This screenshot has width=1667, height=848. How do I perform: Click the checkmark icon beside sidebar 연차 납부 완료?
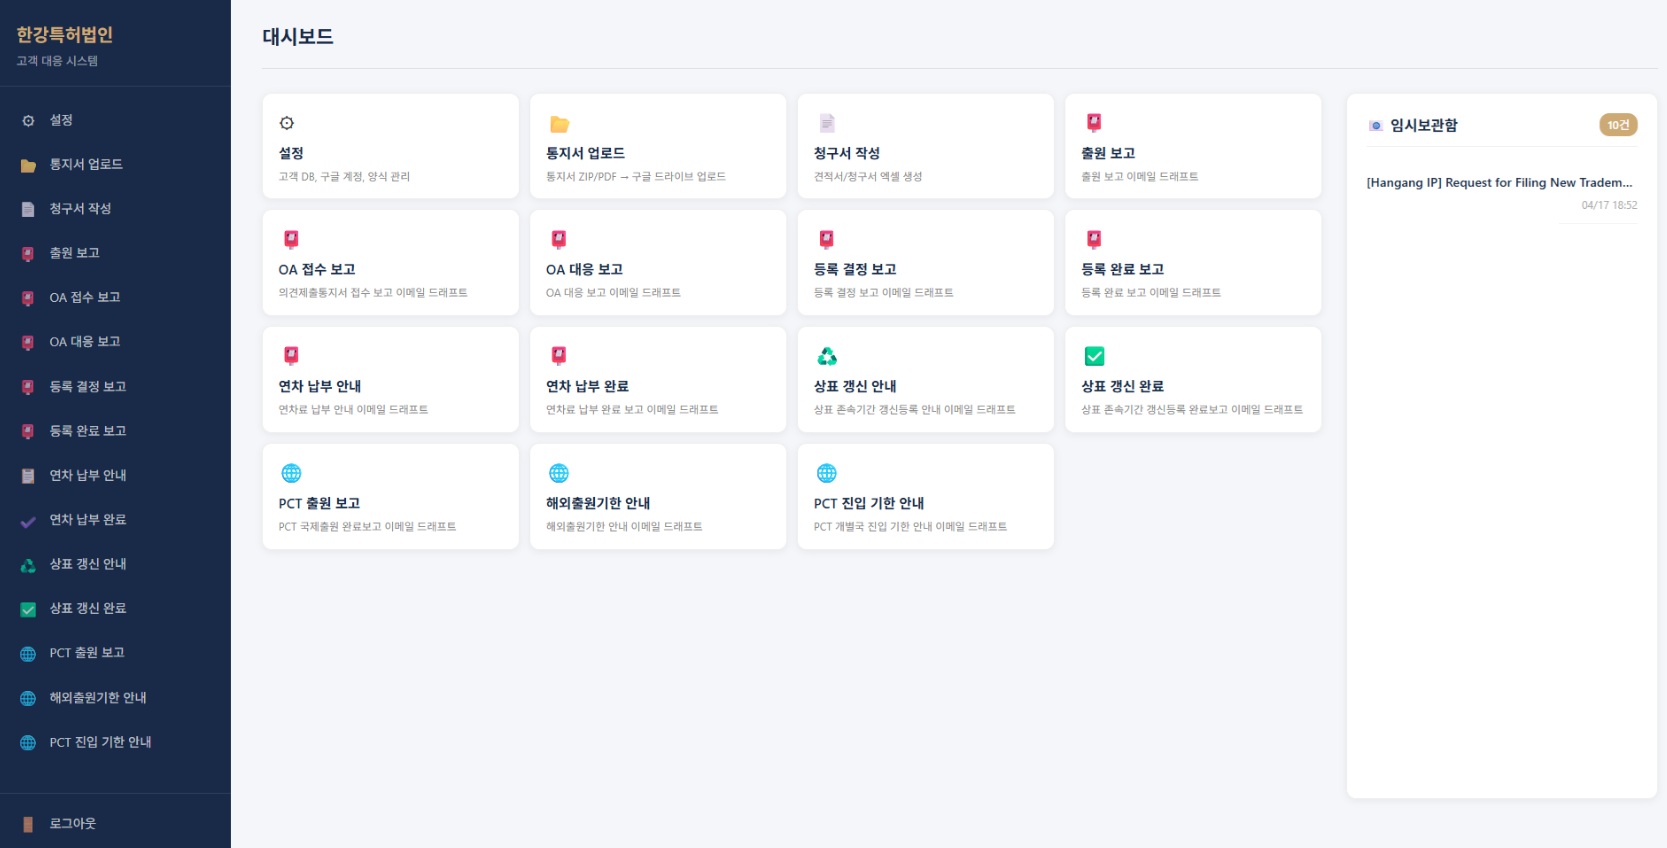(28, 521)
